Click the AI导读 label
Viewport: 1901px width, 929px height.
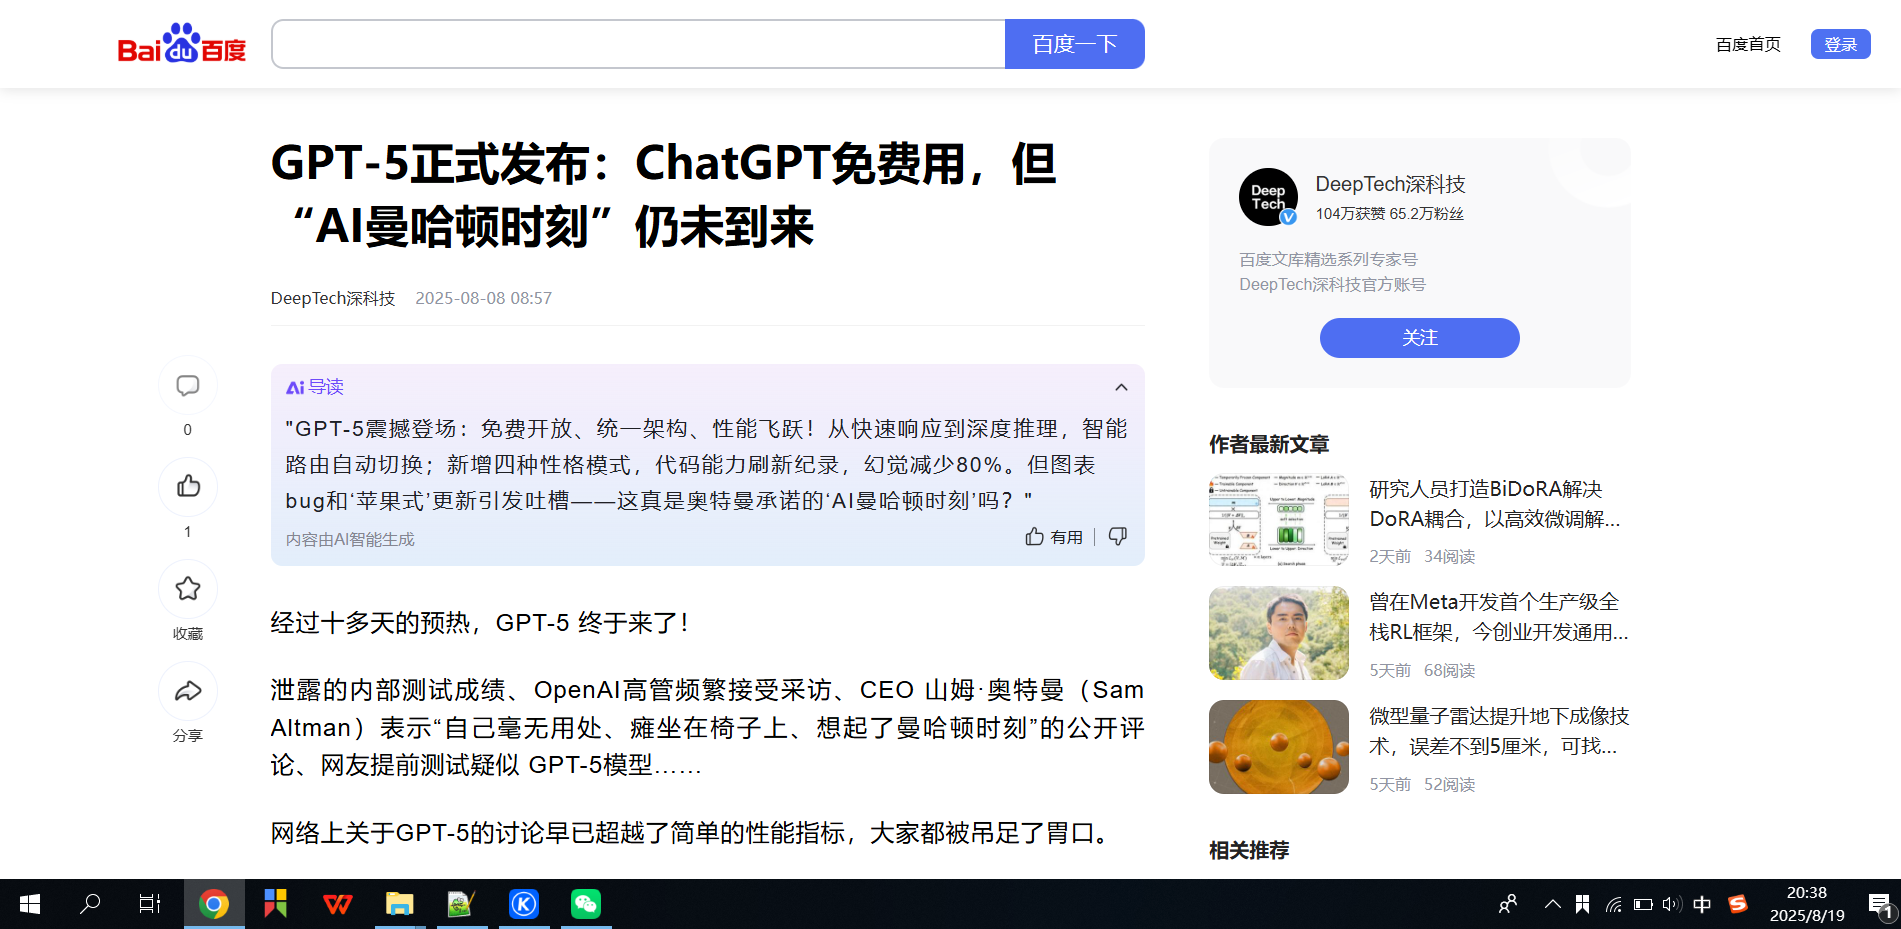point(315,387)
